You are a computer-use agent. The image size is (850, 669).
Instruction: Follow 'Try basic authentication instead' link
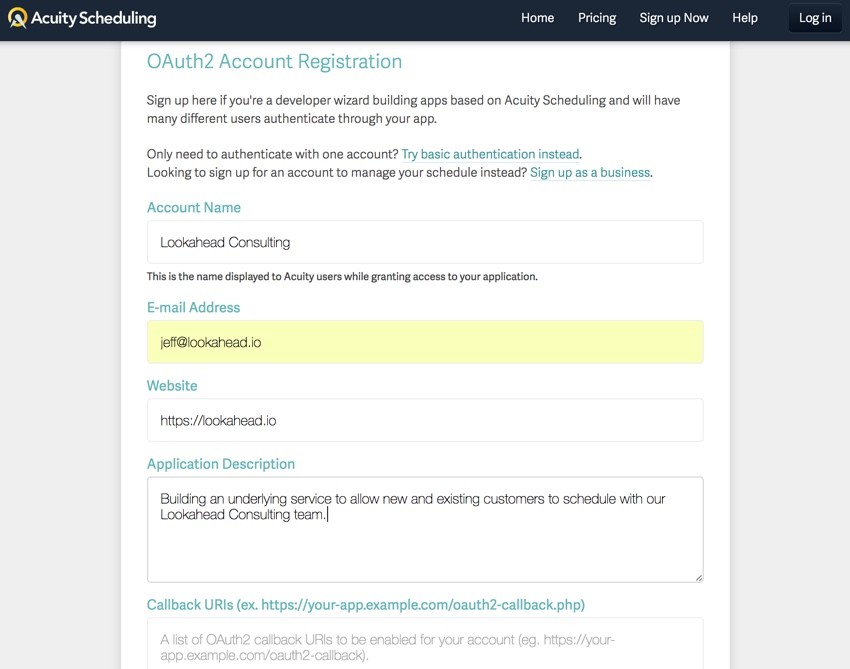[490, 154]
